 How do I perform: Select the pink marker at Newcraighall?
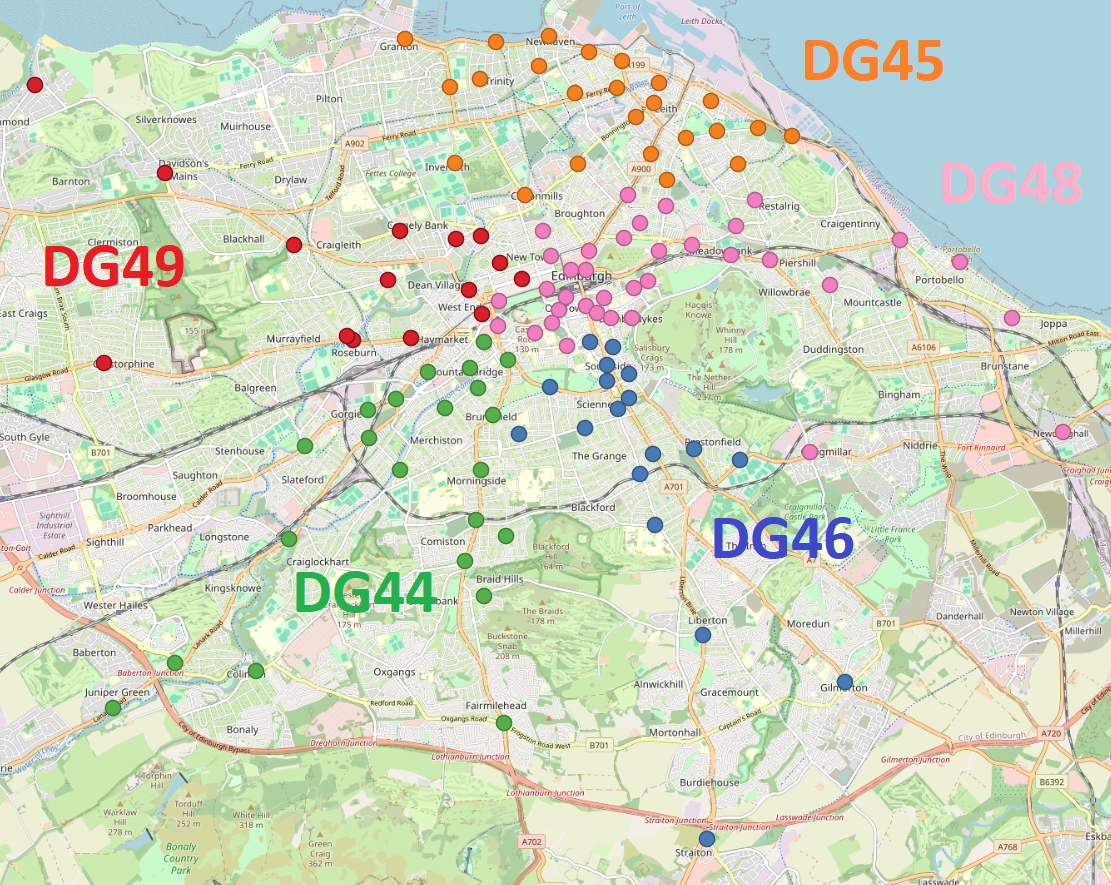point(1063,432)
